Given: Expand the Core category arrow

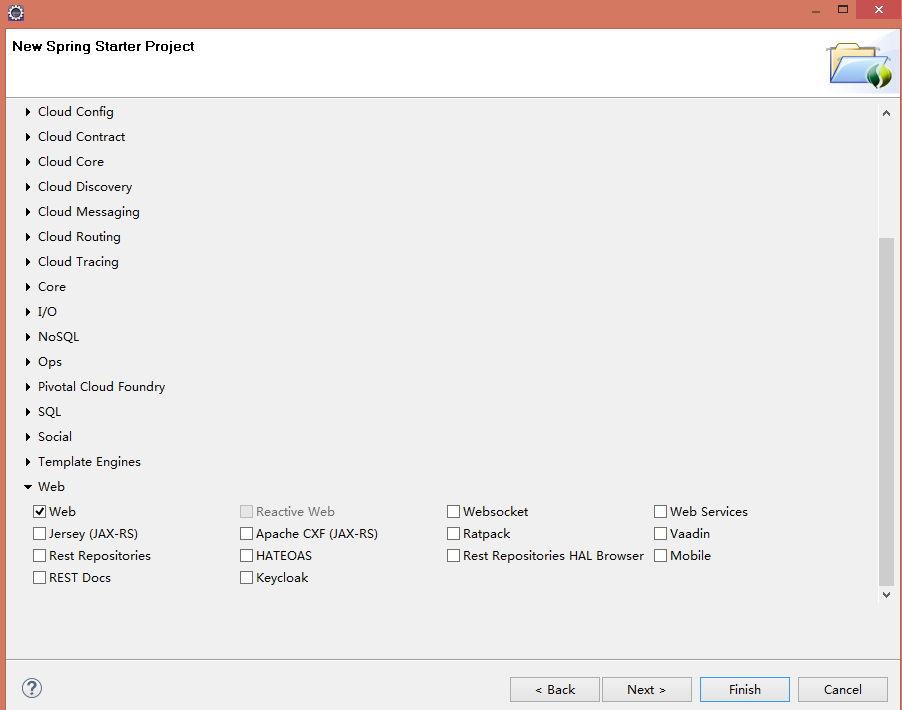Looking at the screenshot, I should (x=28, y=287).
